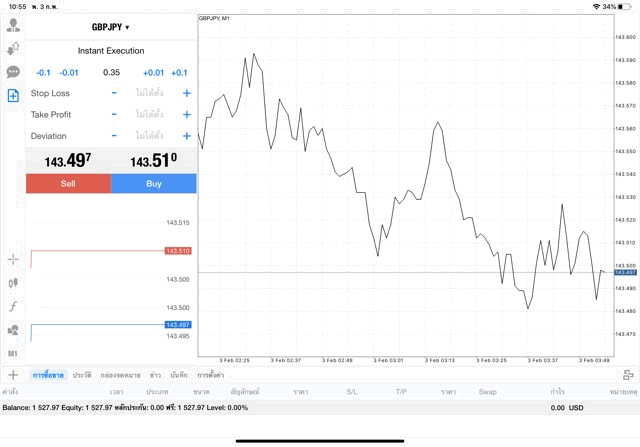The height and width of the screenshot is (447, 640).
Task: Open the objects shapes icon
Action: click(x=13, y=330)
